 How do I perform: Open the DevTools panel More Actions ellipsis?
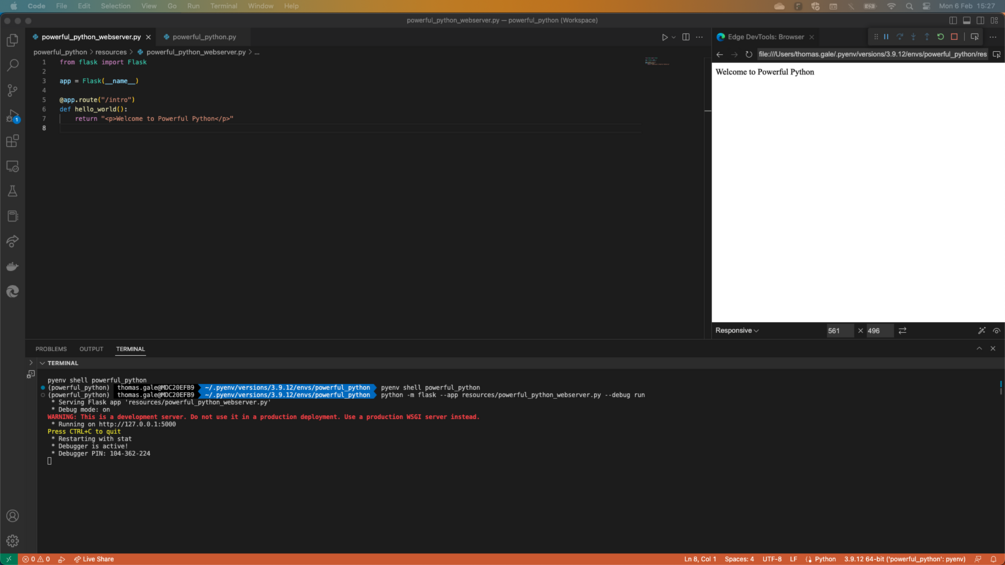(x=993, y=37)
